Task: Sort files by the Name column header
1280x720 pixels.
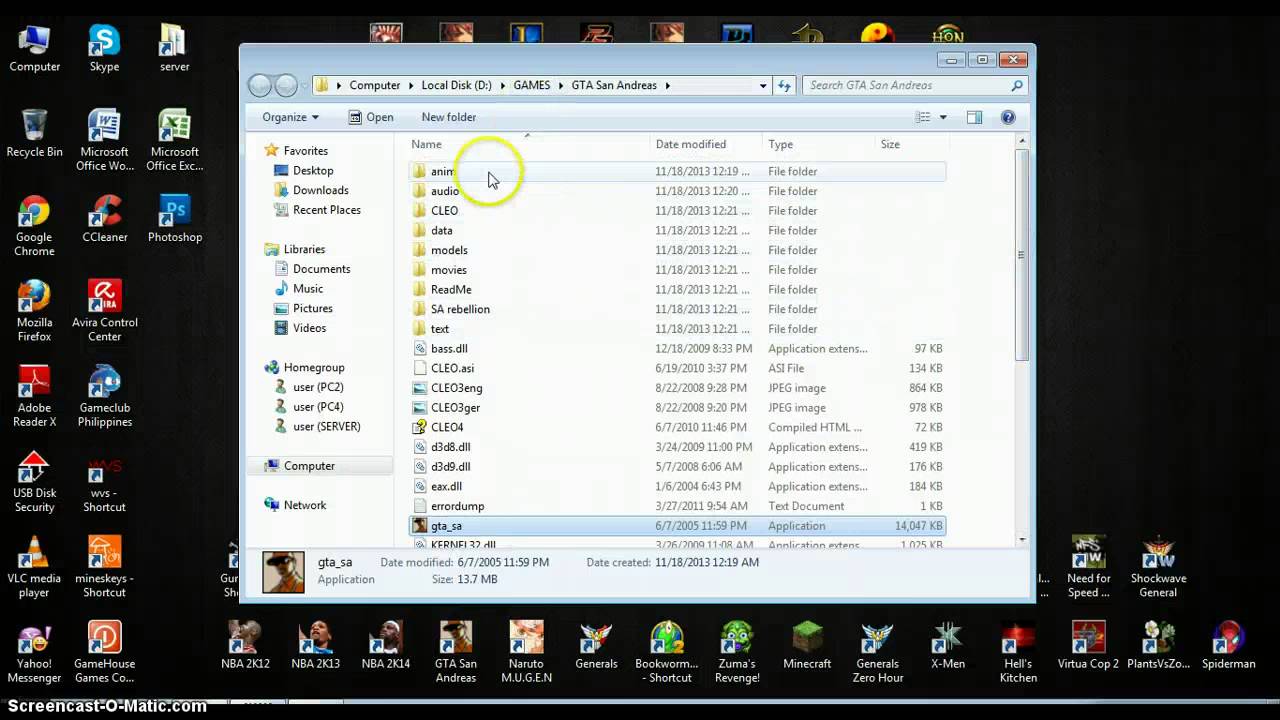Action: [527, 144]
